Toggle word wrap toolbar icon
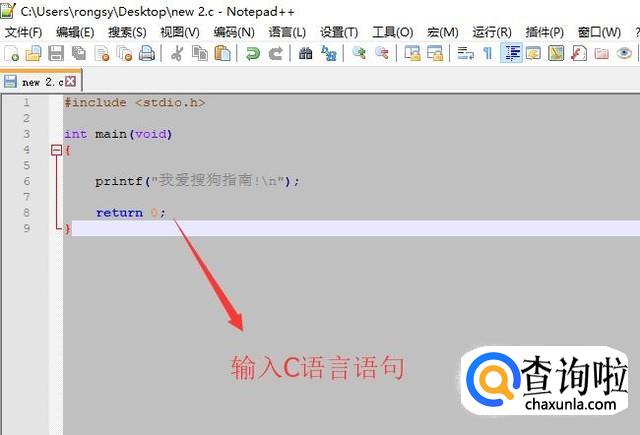The height and width of the screenshot is (435, 640). pyautogui.click(x=465, y=53)
